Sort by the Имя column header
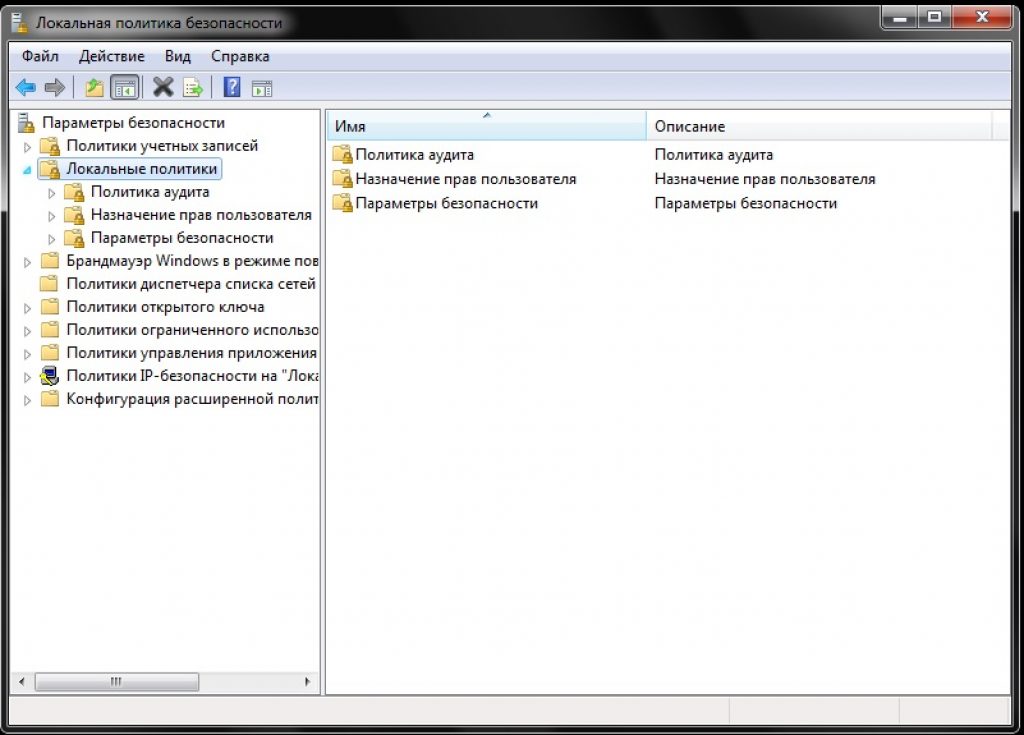1024x735 pixels. click(486, 125)
